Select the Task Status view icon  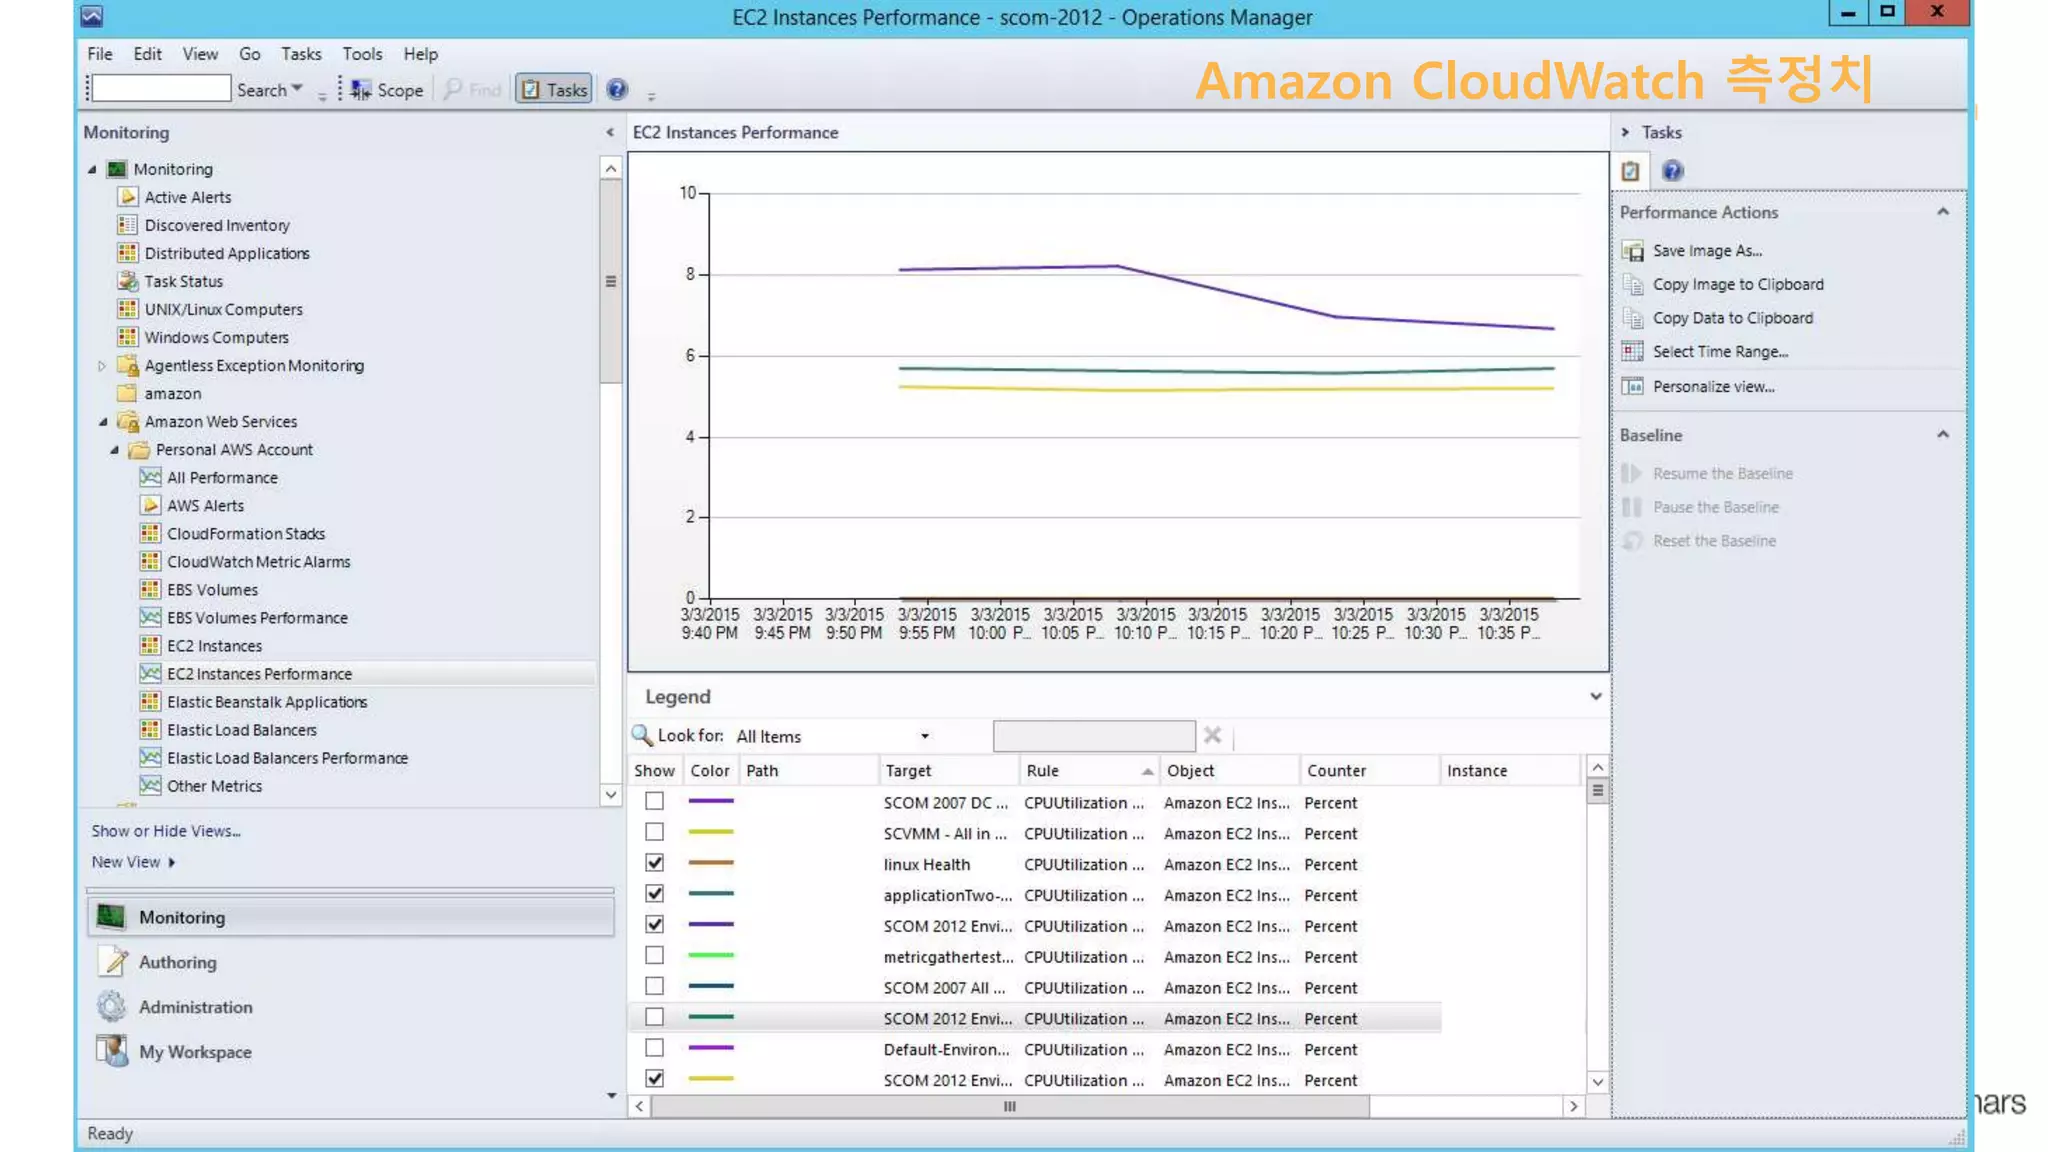point(127,281)
